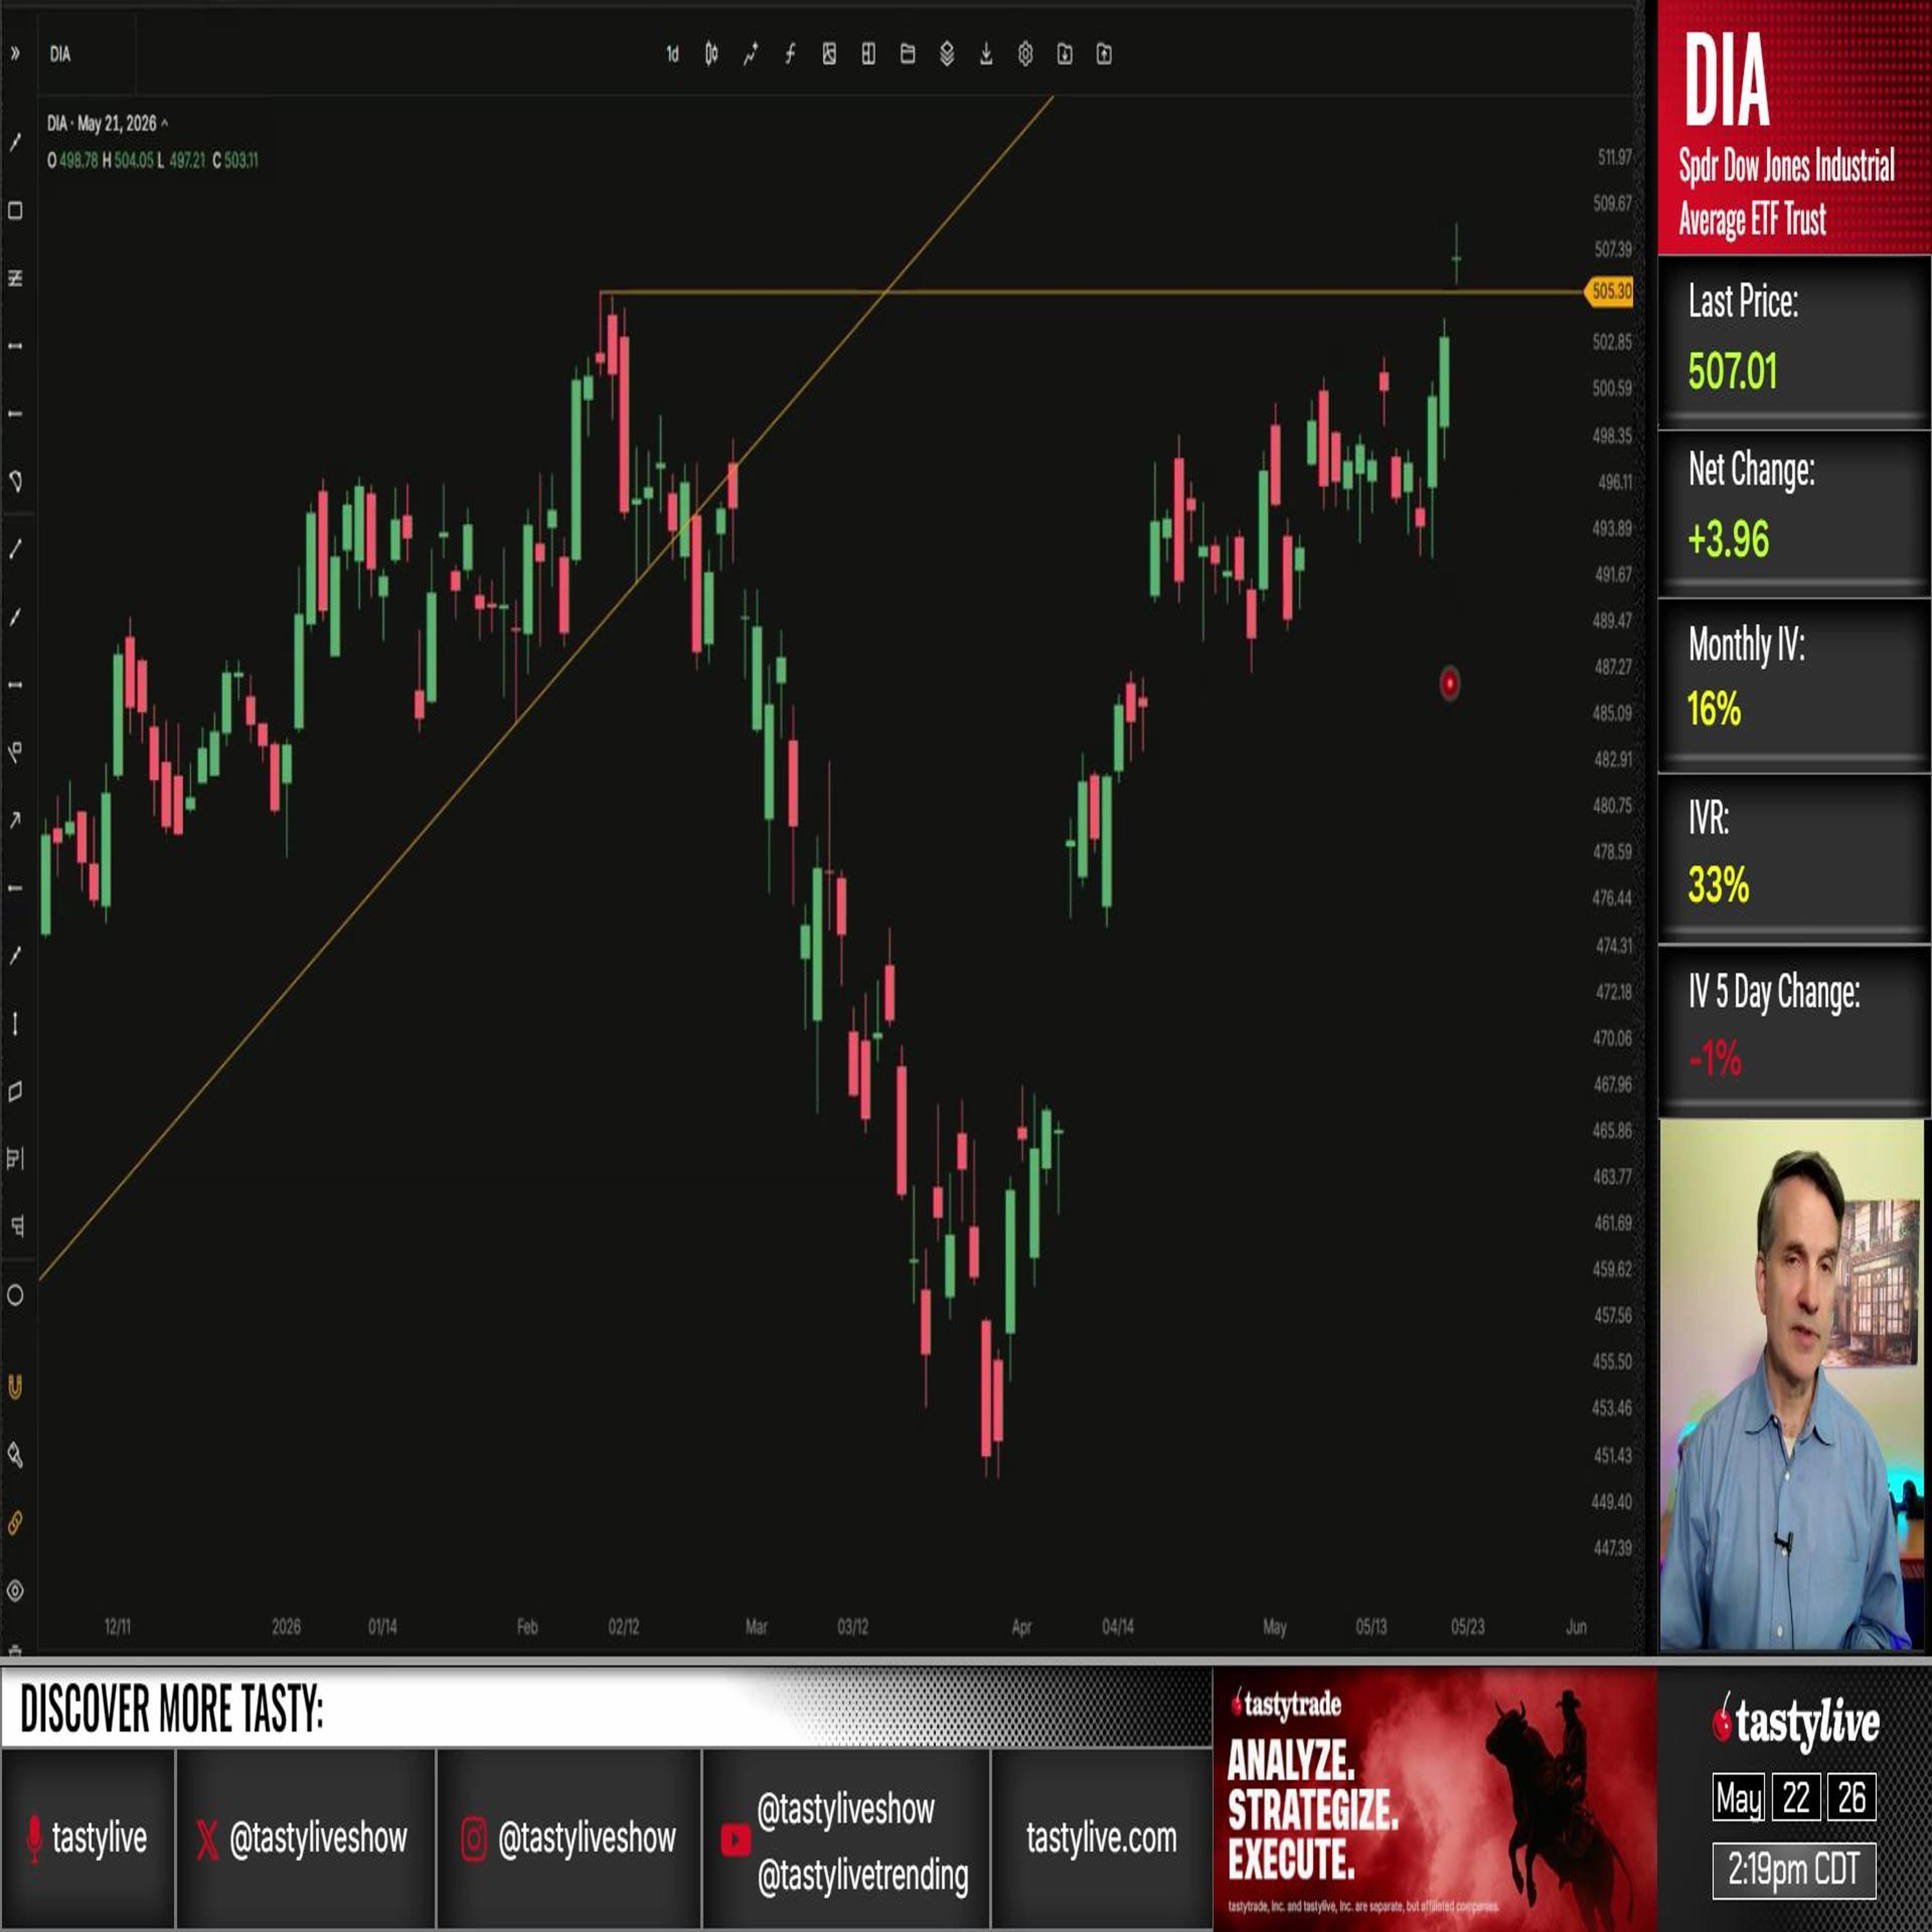
Task: Click the tastylive logo at bottom right
Action: 1796,1722
